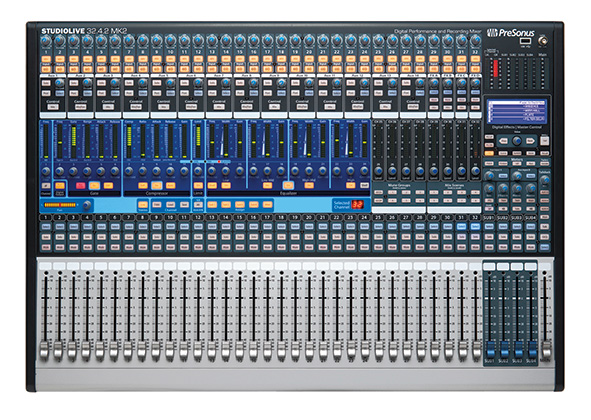Screen dimensions: 591x420
Task: Assign selected channel to Main
Action: [x=268, y=205]
